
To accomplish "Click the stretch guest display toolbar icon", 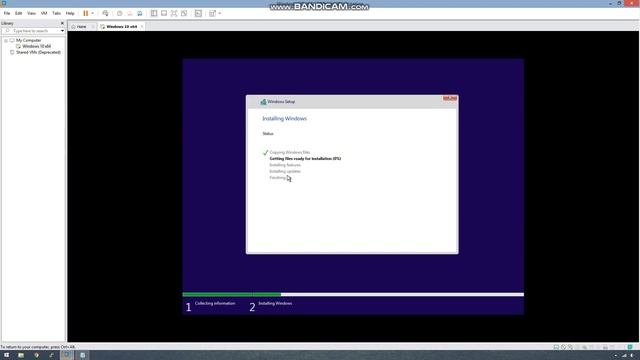I will click(212, 13).
